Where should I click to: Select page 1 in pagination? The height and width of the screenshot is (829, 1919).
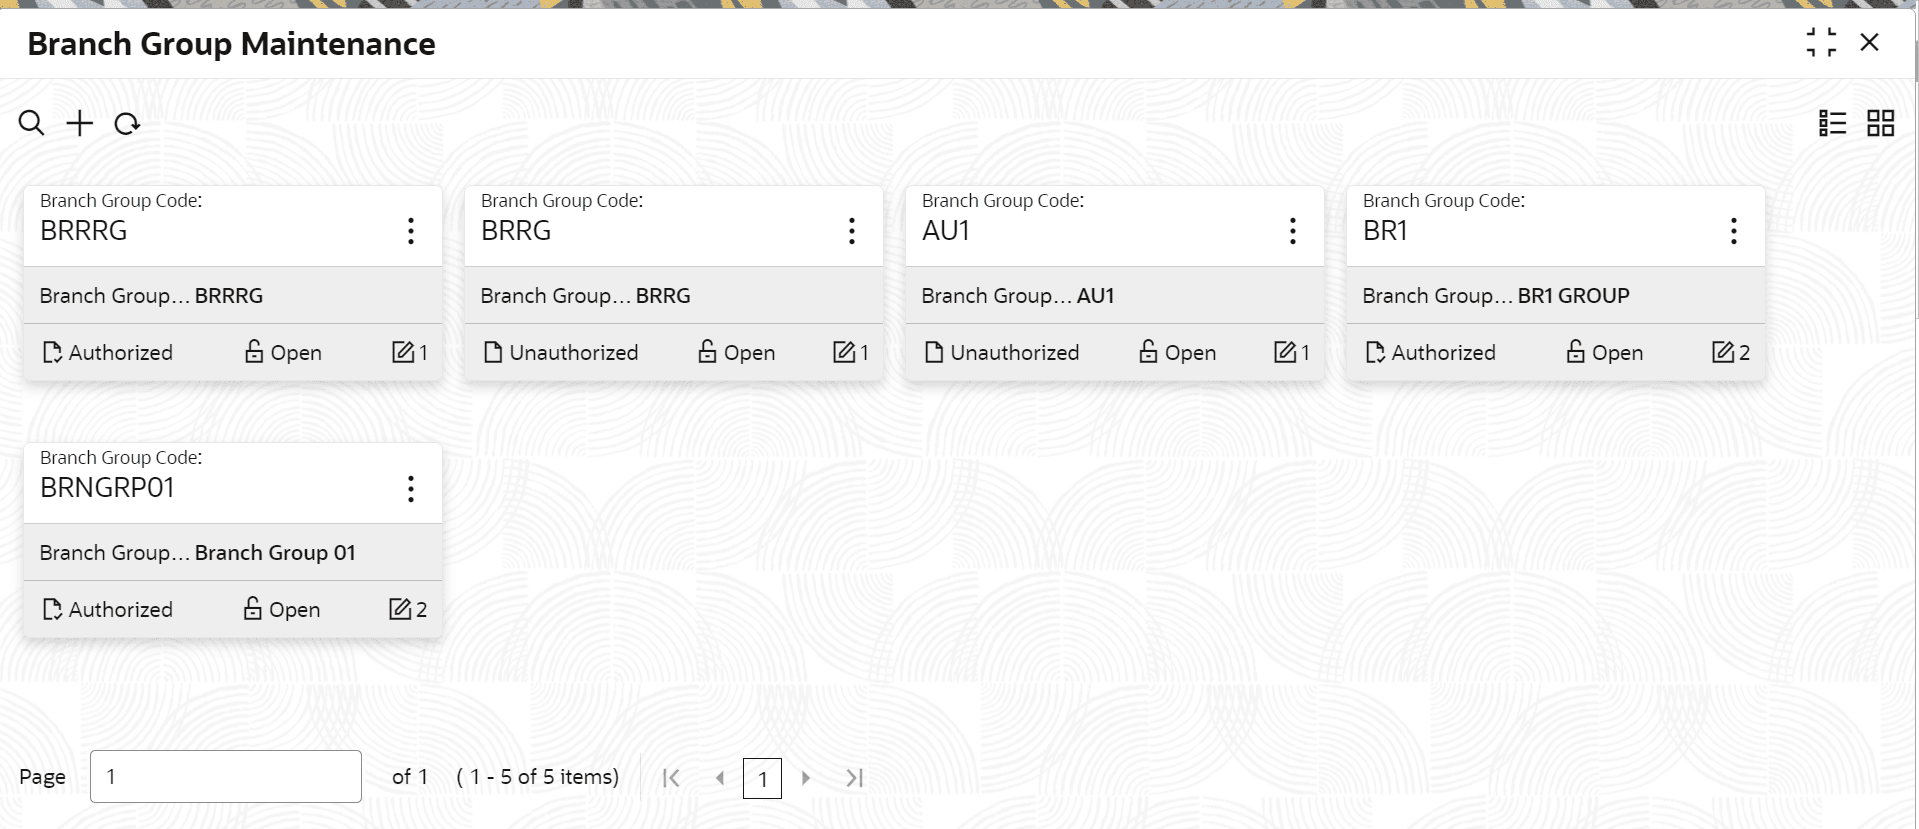point(762,778)
